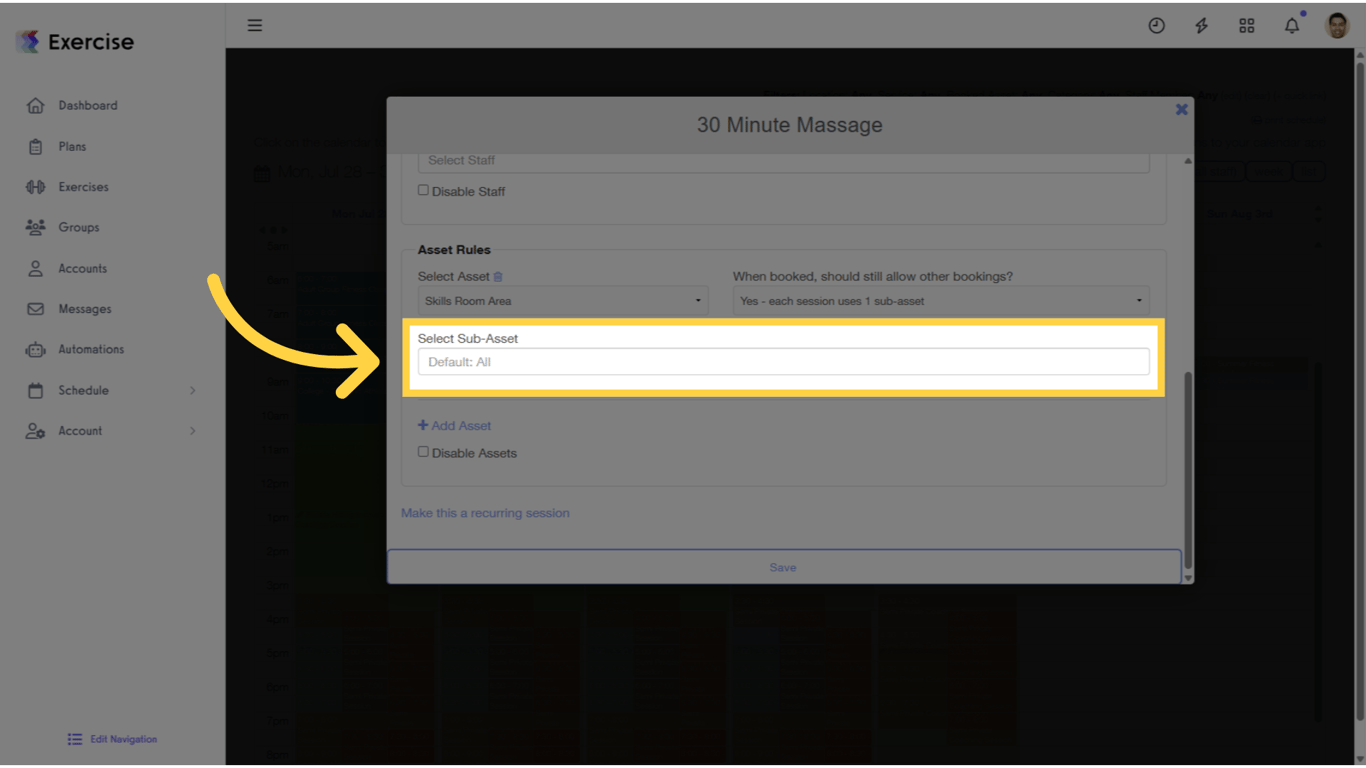Enable the Disable Staff checkbox
This screenshot has width=1366, height=768.
(x=423, y=189)
